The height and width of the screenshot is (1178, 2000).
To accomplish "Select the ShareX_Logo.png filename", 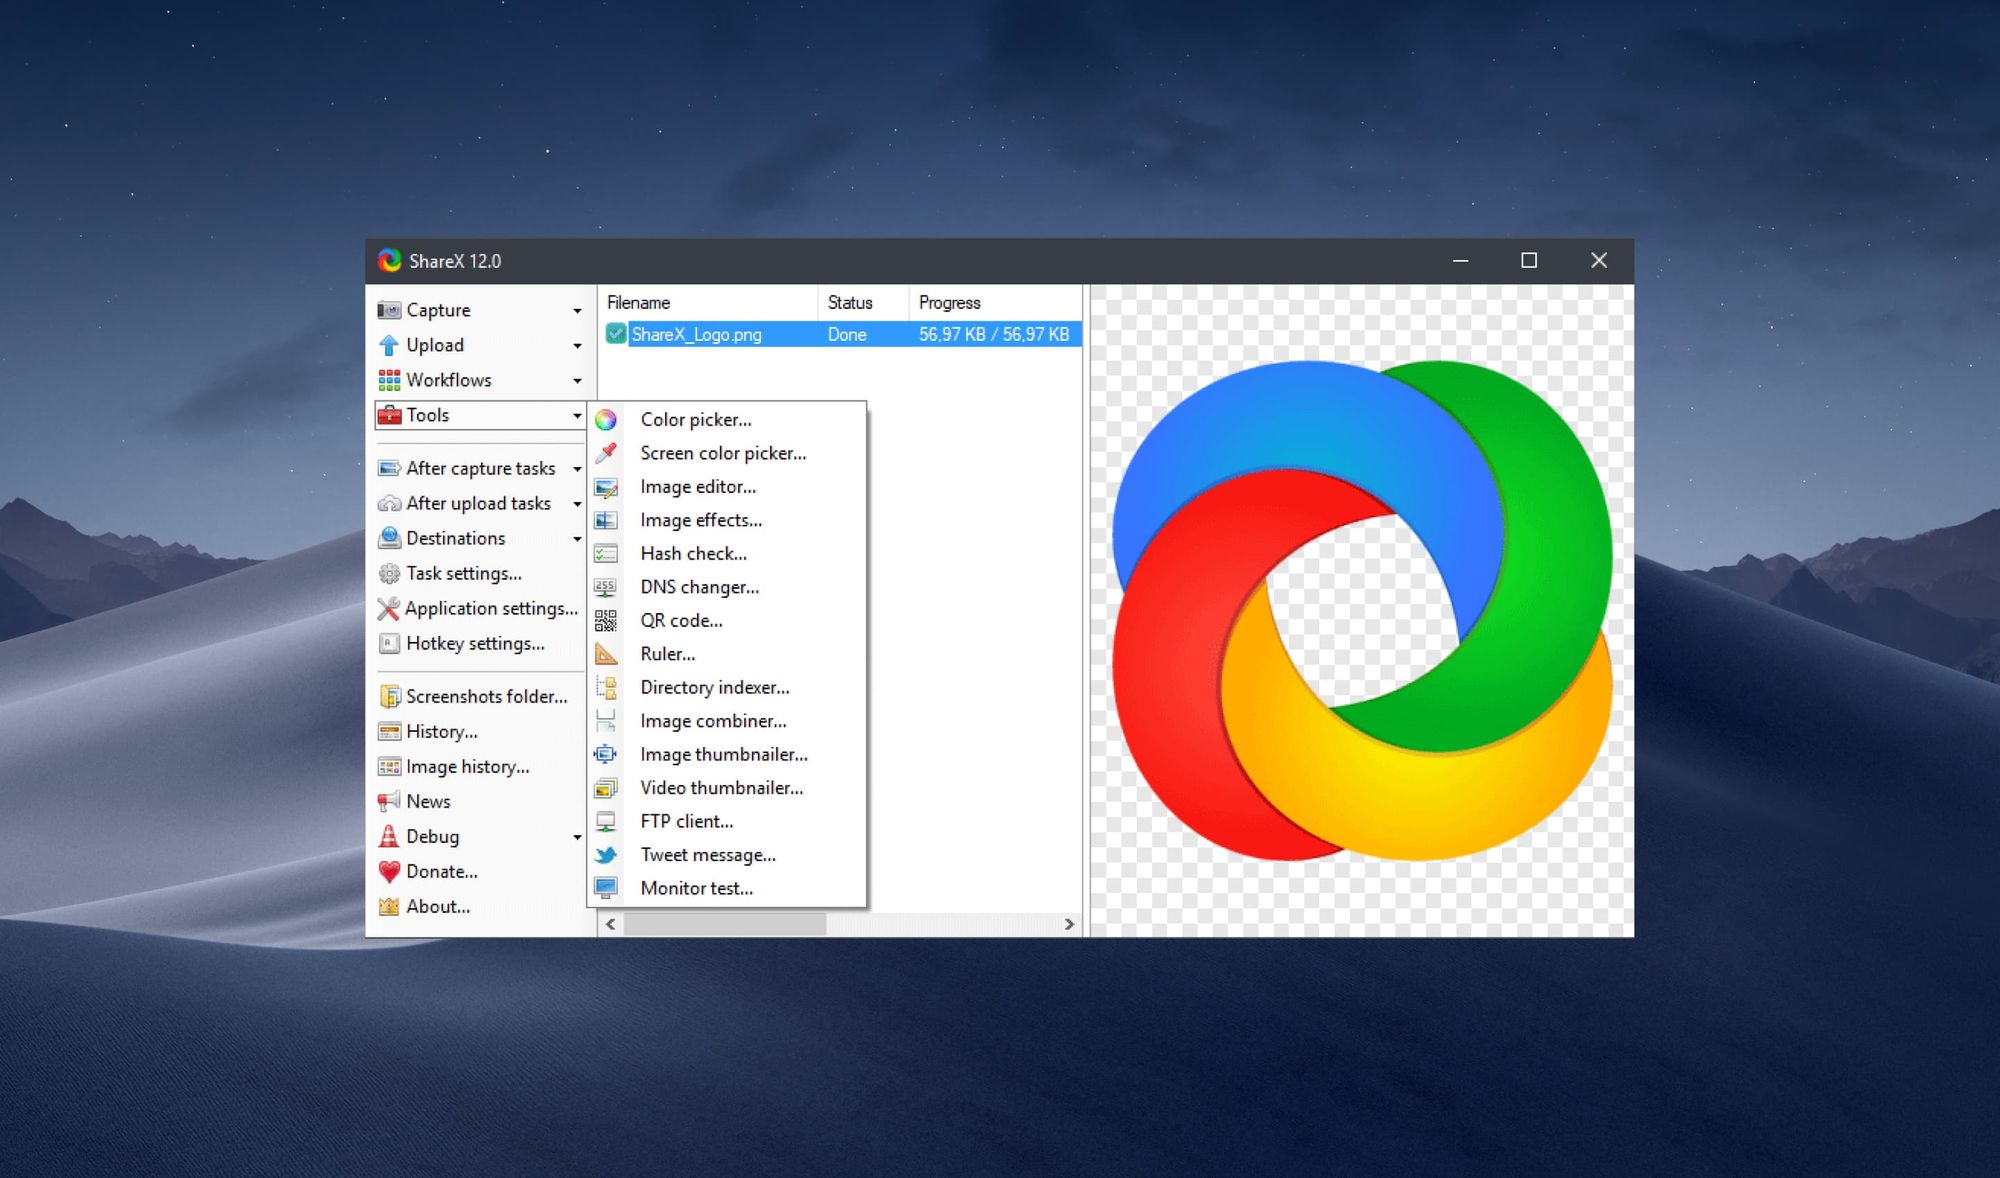I will 696,334.
